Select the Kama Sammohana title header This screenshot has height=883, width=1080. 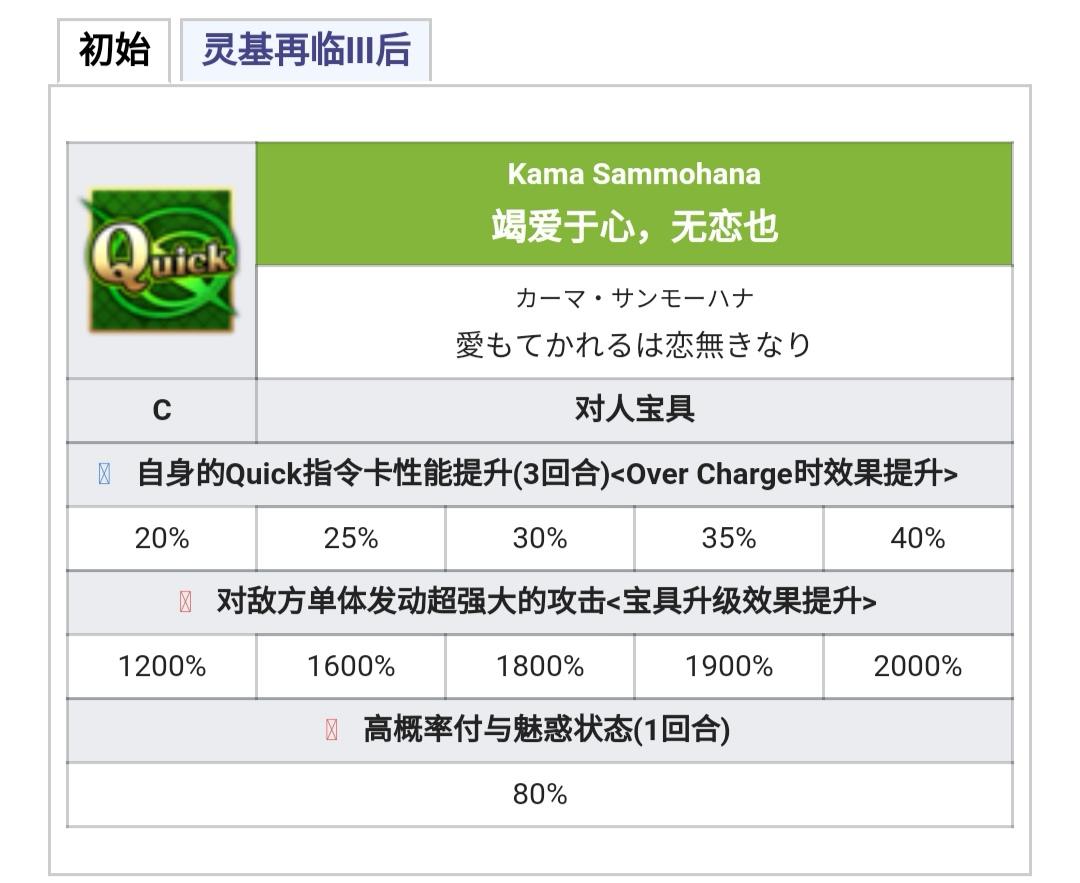click(x=634, y=203)
